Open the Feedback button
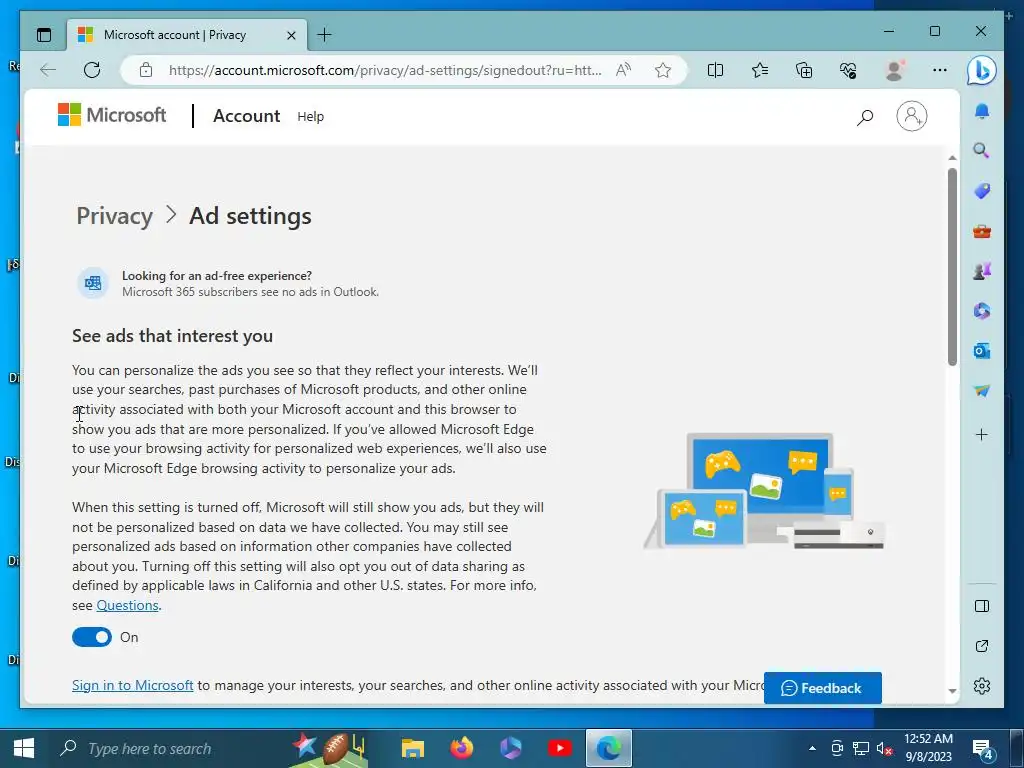 [x=822, y=688]
